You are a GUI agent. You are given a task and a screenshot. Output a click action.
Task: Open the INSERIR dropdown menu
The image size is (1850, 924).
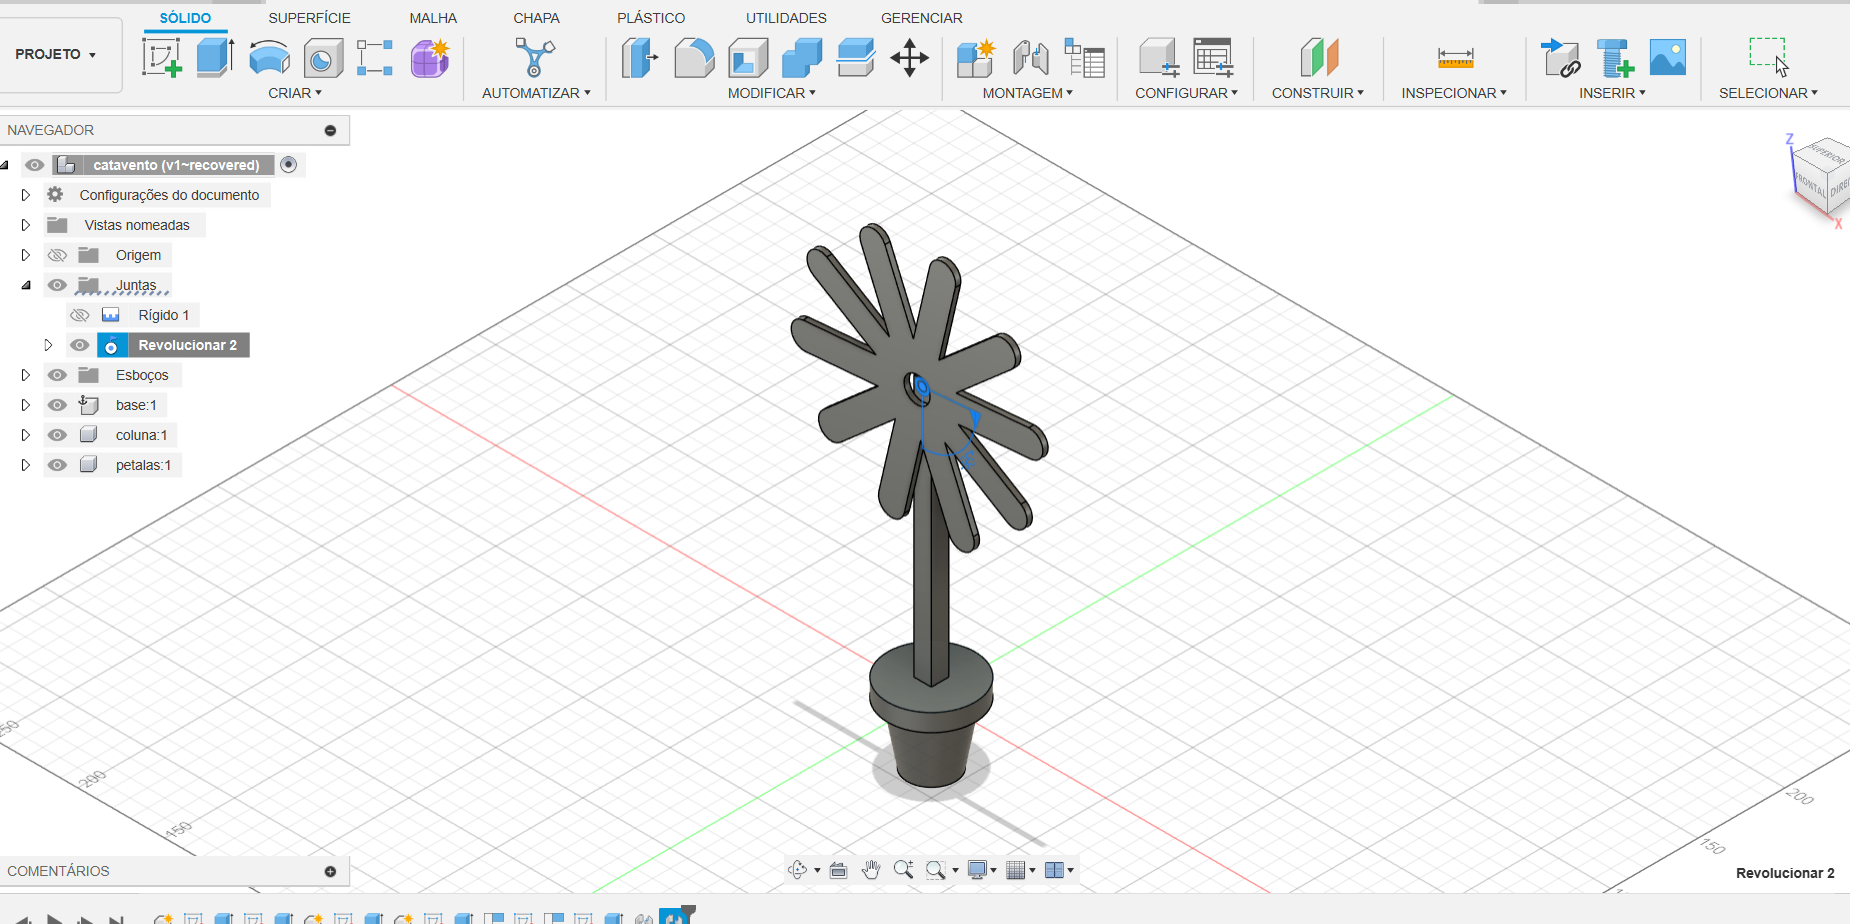[1612, 93]
